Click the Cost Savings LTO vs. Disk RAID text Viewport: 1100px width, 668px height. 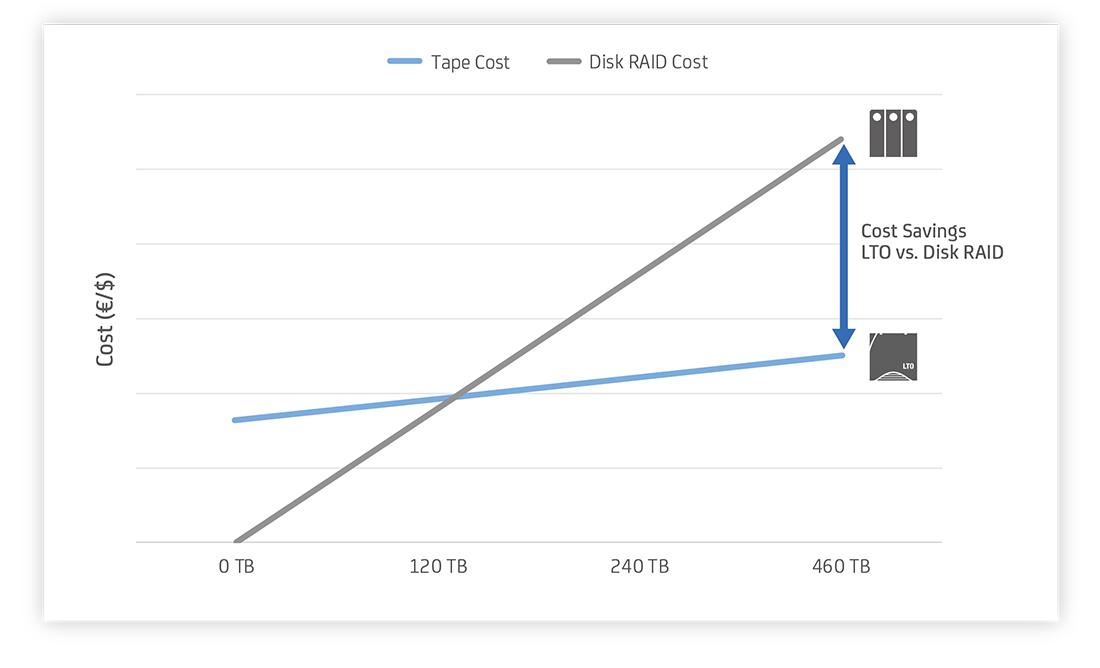932,241
